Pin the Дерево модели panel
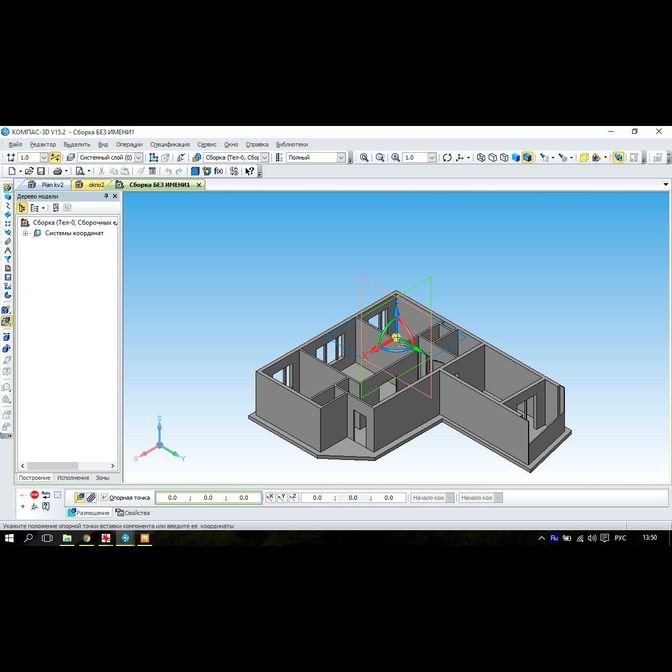The width and height of the screenshot is (672, 672). (x=106, y=196)
